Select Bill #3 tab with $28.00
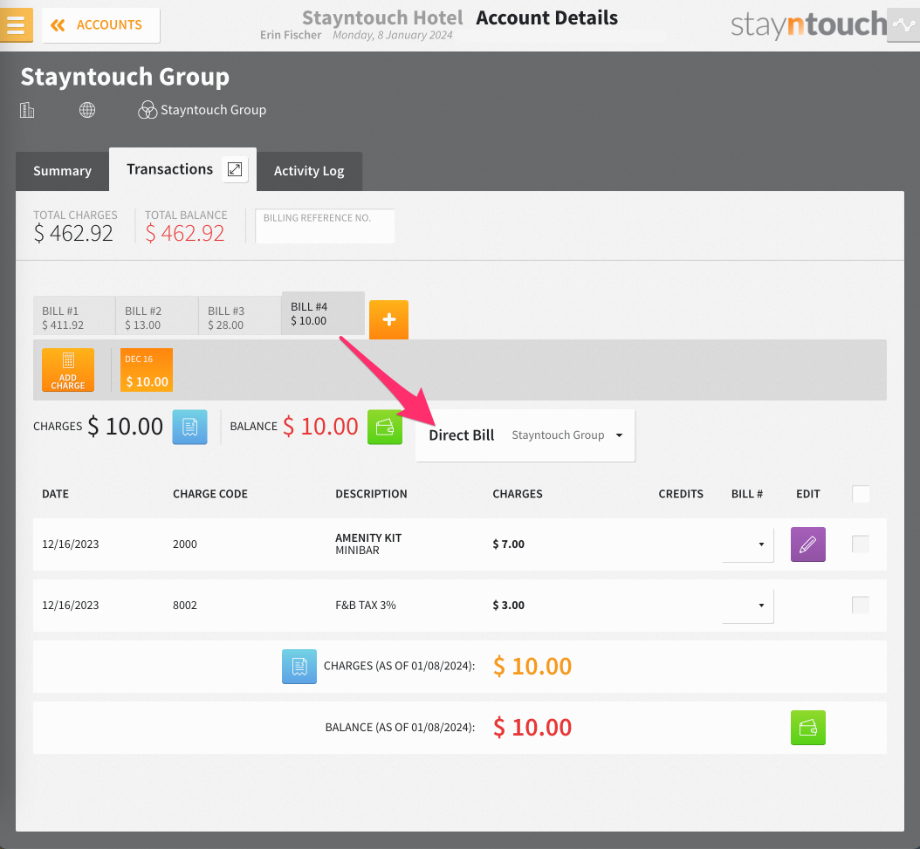 (x=239, y=317)
